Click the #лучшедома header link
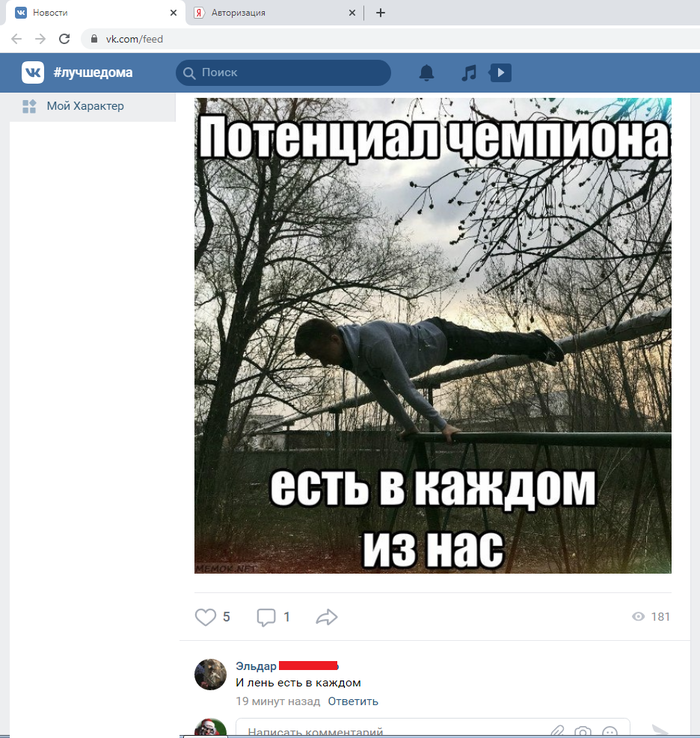Screen dimensions: 700x738 click(93, 72)
